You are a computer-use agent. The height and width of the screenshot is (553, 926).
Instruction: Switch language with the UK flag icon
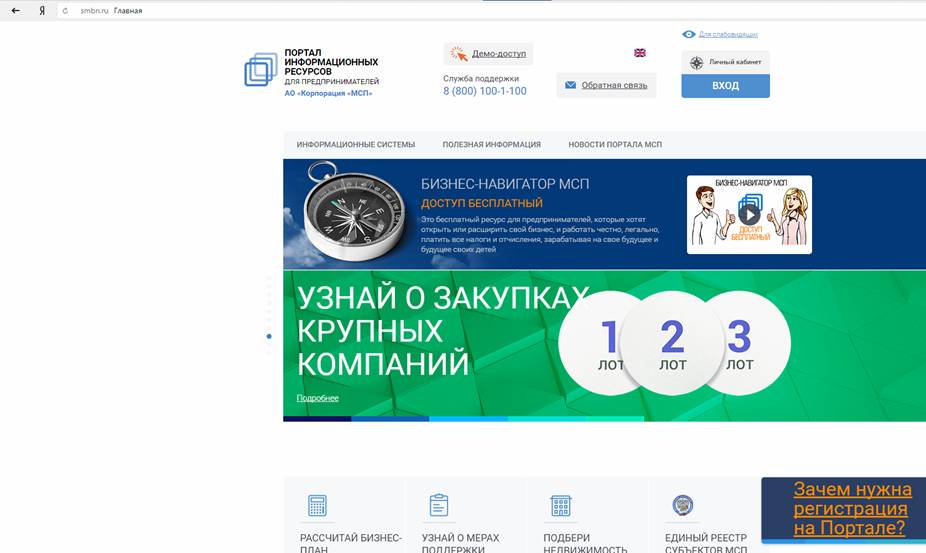[640, 53]
